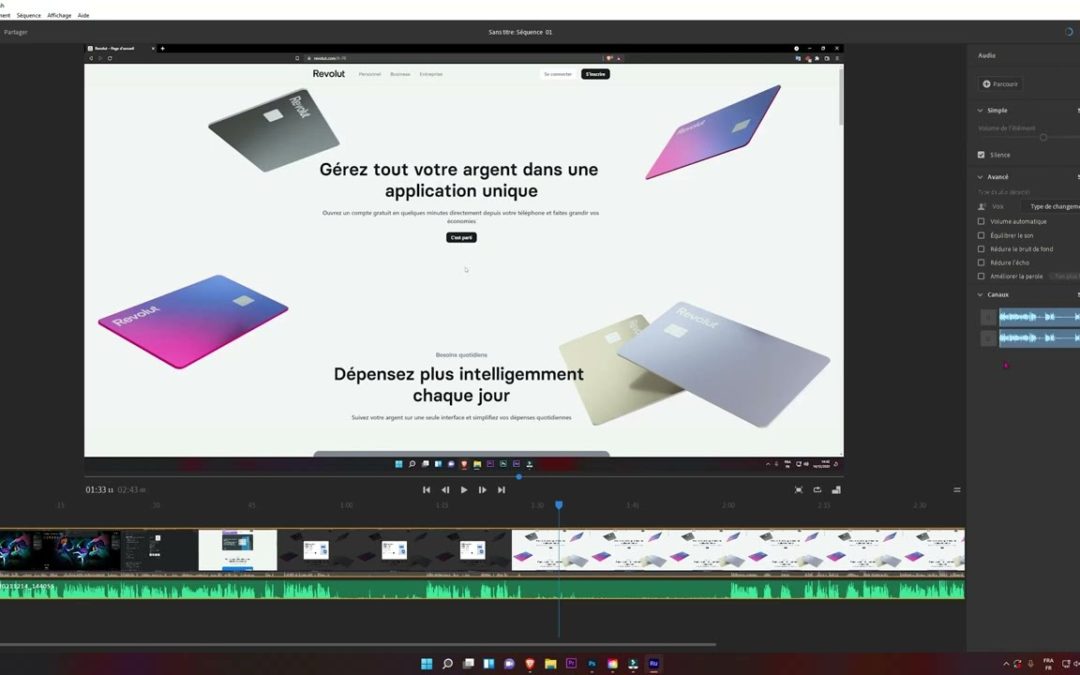Uncheck the Silence checkbox

click(981, 155)
